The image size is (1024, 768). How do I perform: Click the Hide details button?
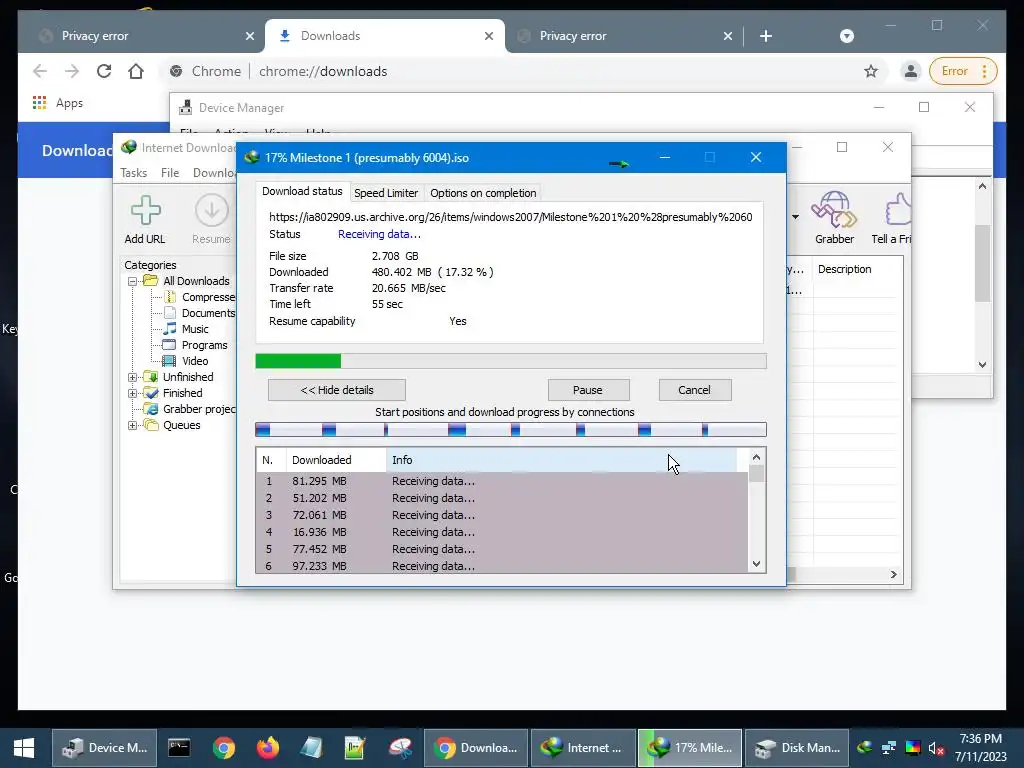[337, 390]
